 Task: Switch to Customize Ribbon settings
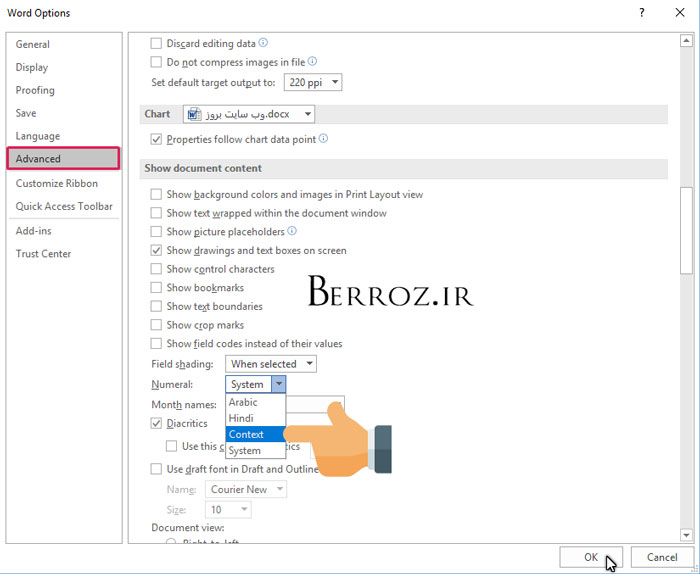point(57,183)
